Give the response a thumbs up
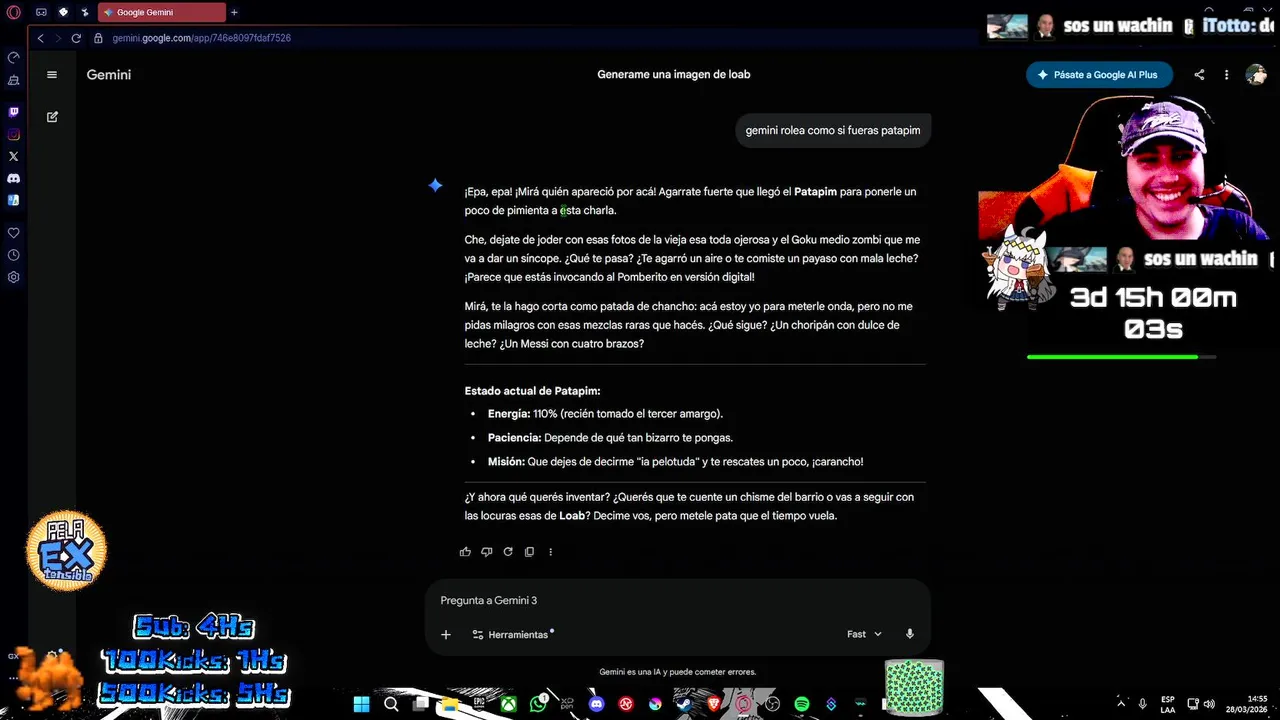1280x720 pixels. coord(465,551)
